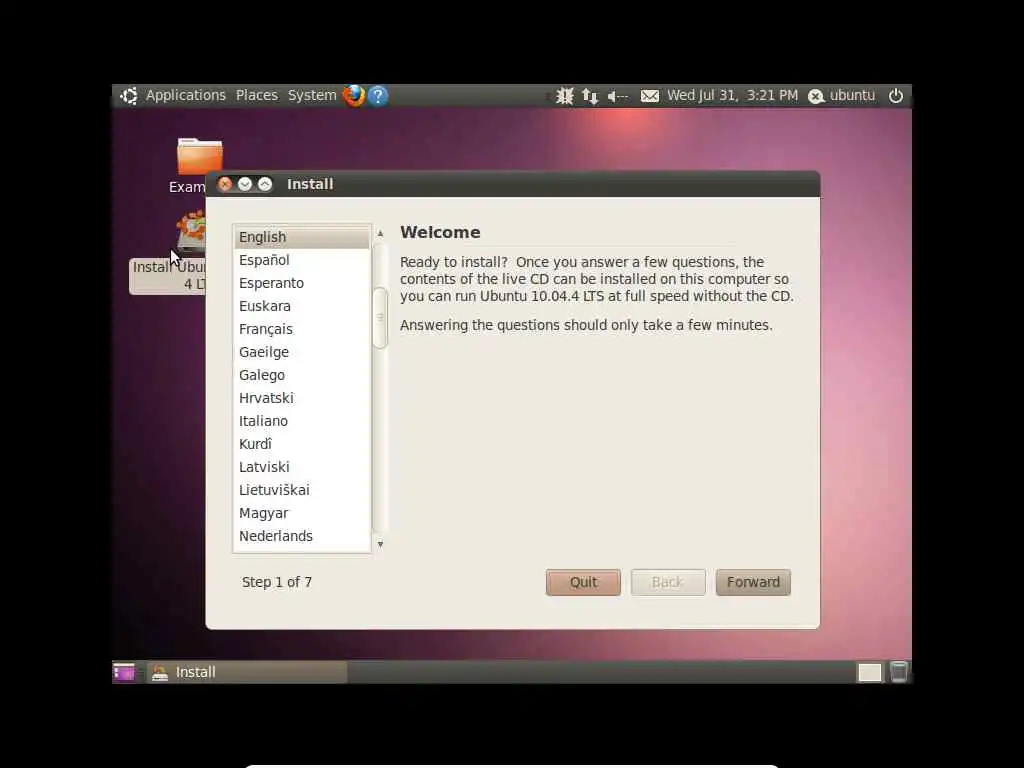Select Hrvatski in the language list
The width and height of the screenshot is (1024, 768).
pyautogui.click(x=302, y=398)
